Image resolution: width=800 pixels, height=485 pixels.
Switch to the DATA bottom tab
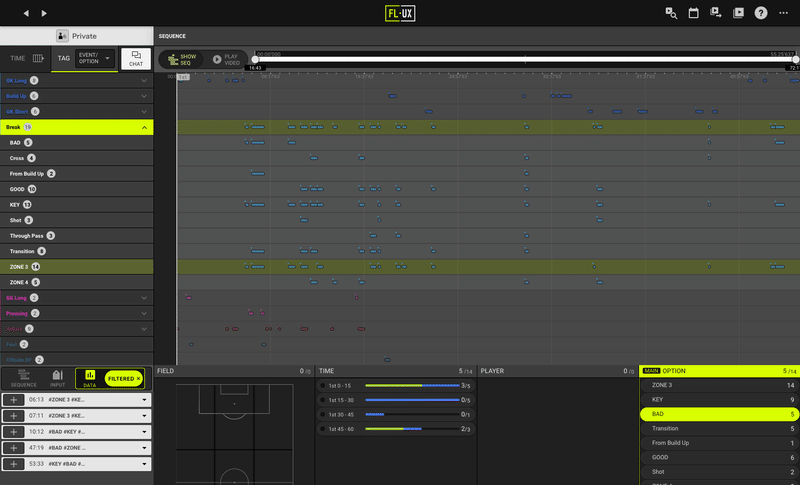tap(90, 378)
